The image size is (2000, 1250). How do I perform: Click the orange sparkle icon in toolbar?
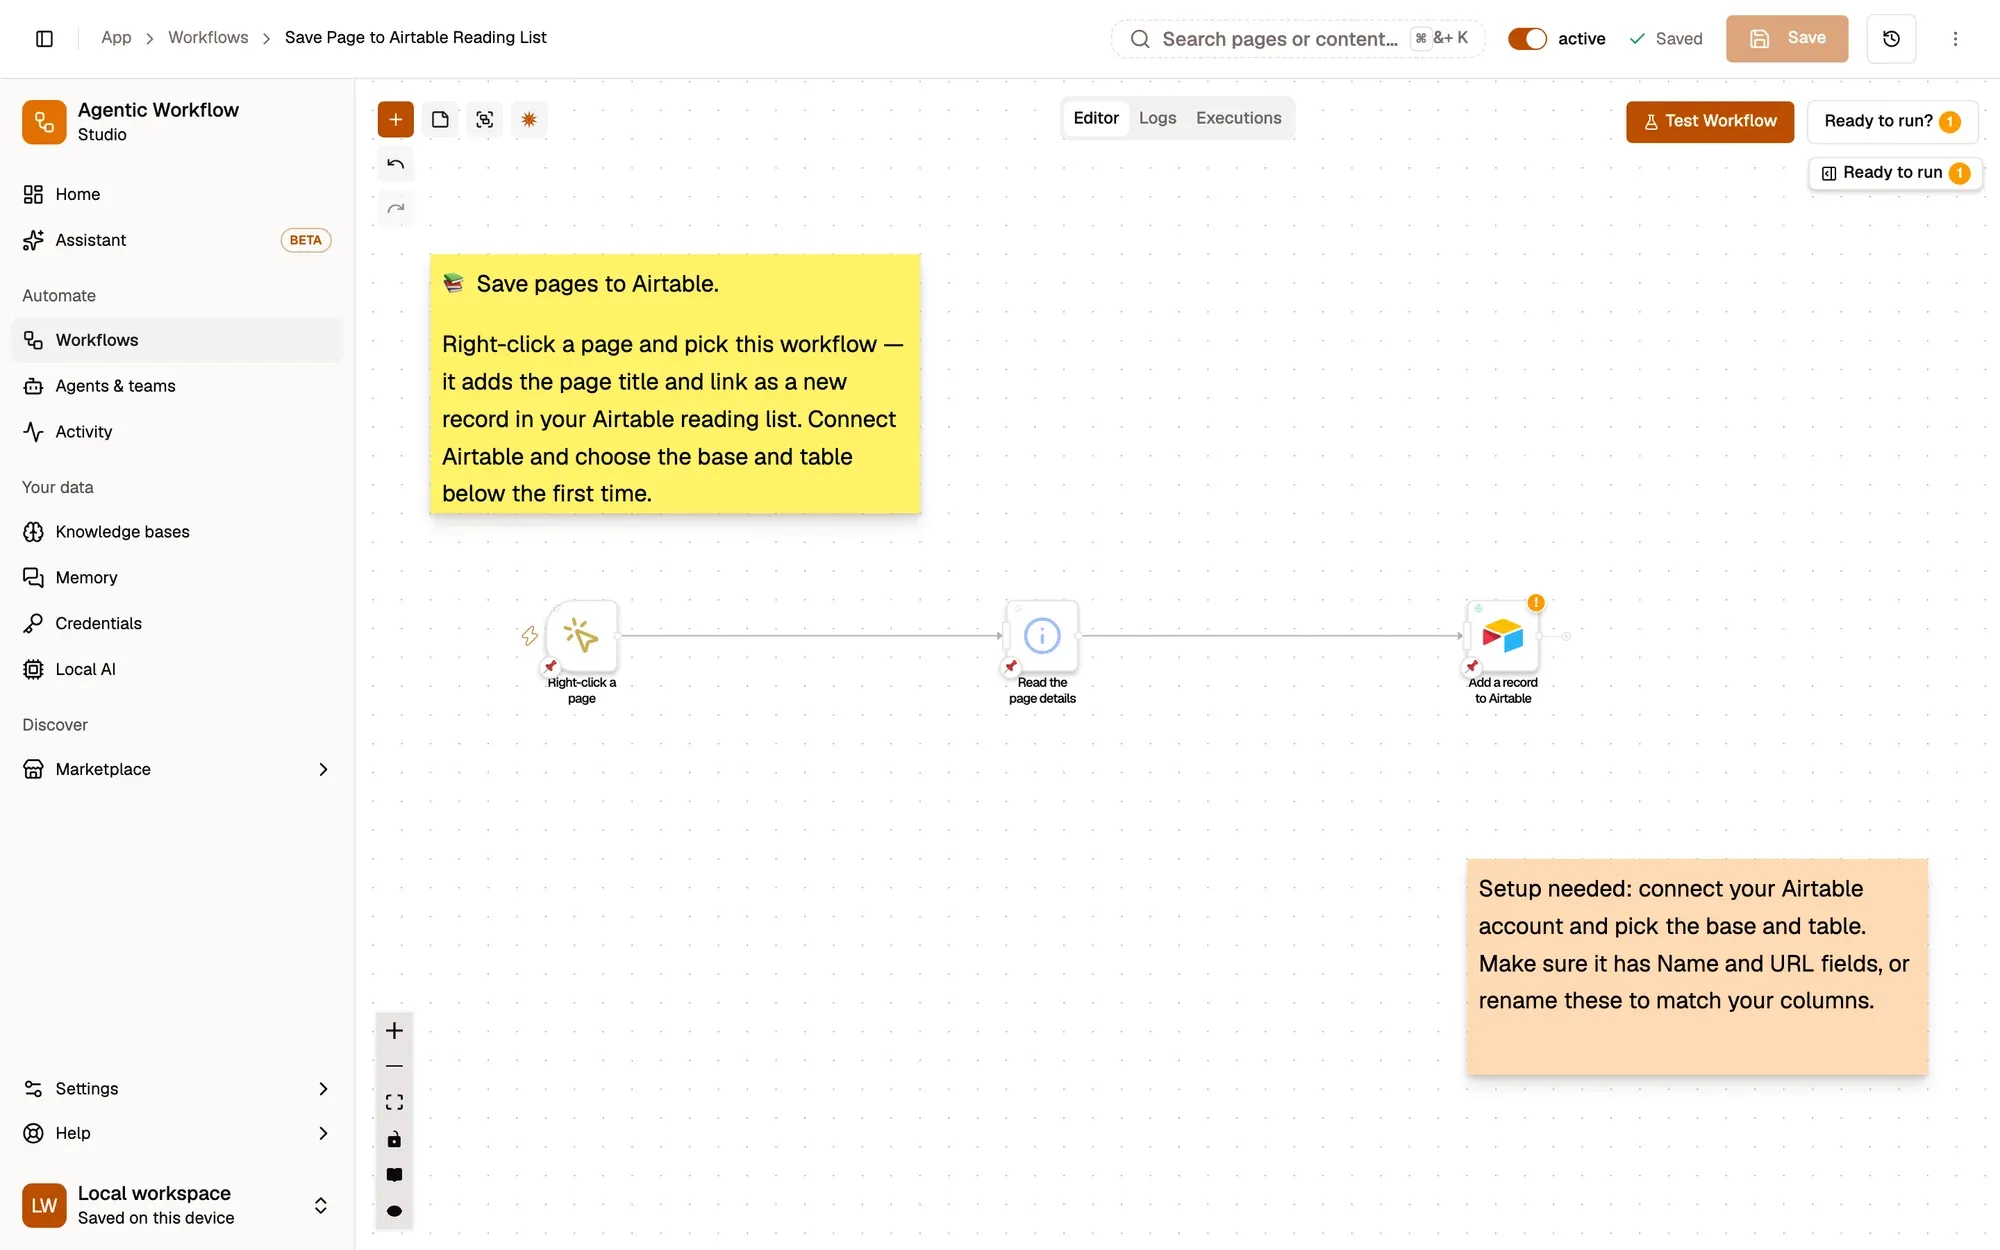click(x=529, y=120)
